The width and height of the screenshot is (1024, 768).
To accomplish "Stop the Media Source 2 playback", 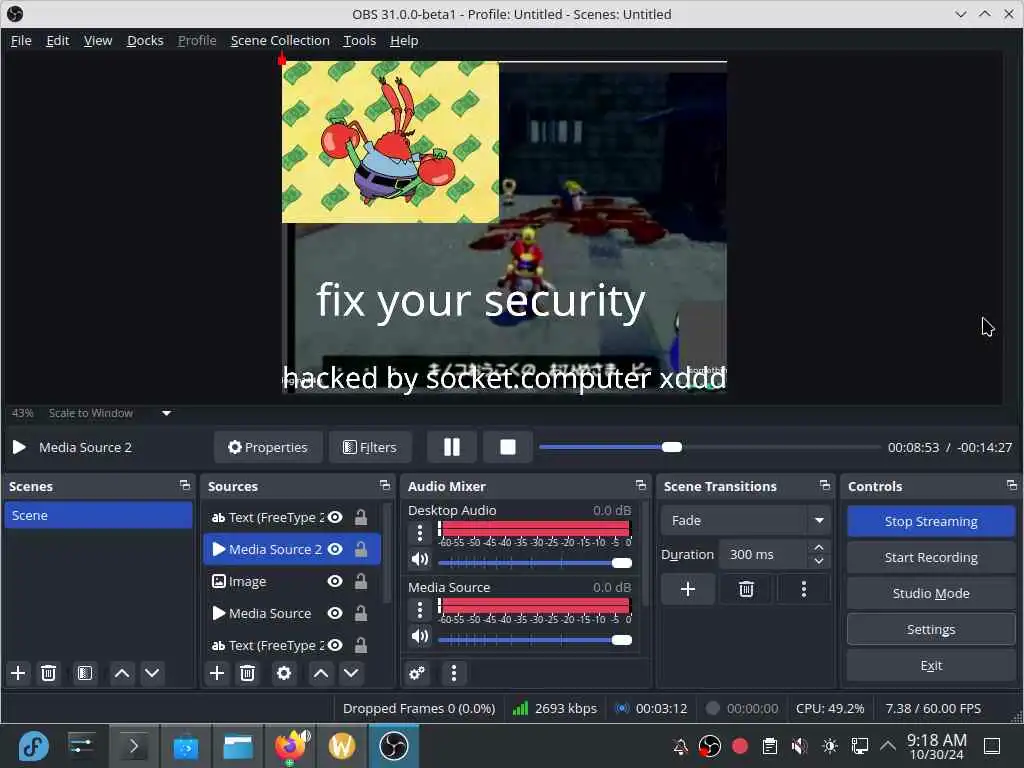I will (x=507, y=447).
